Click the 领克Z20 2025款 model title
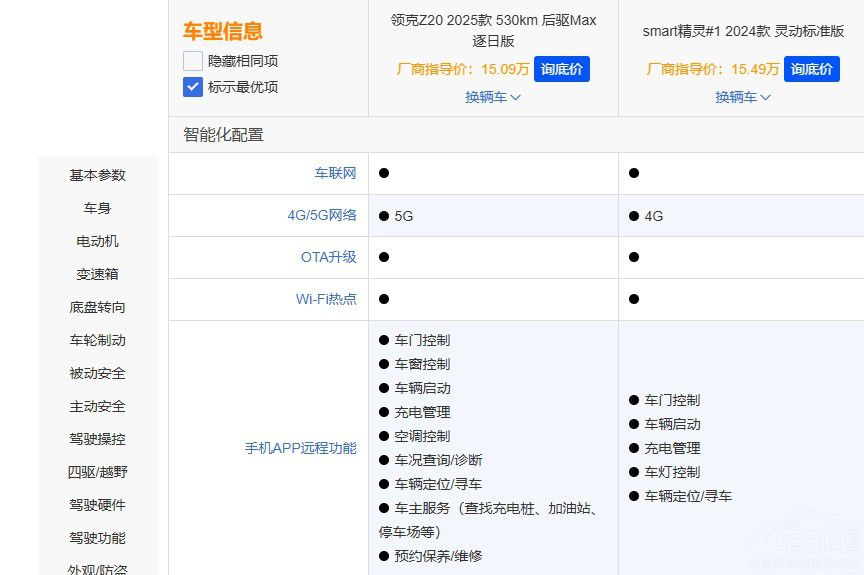864x575 pixels. click(x=493, y=31)
